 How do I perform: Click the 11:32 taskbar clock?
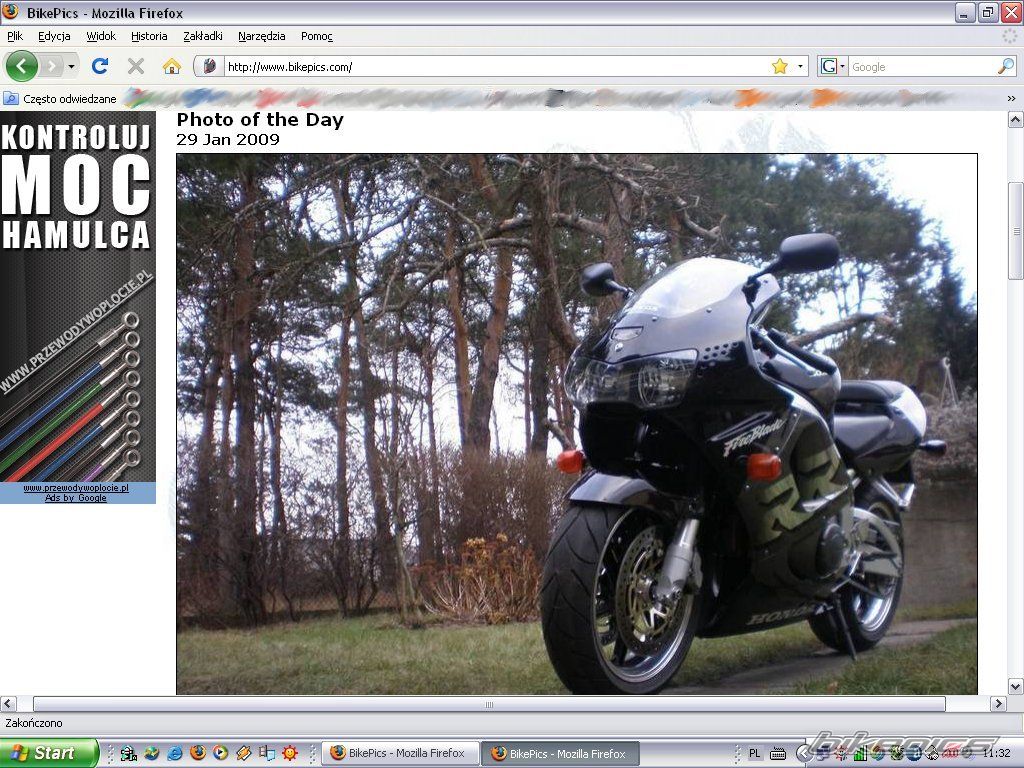[x=997, y=754]
